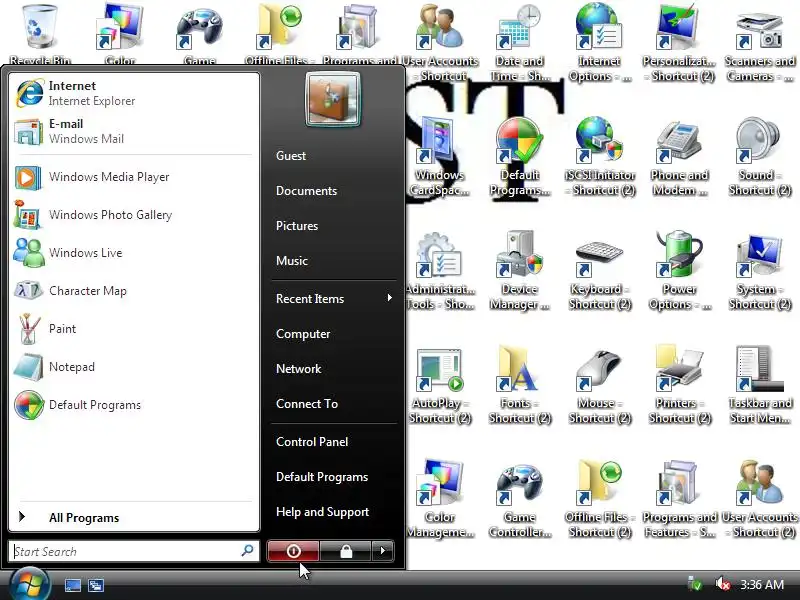Select iSCSI Initiator Shortcut (2) icon
The image size is (800, 600).
pos(599,157)
